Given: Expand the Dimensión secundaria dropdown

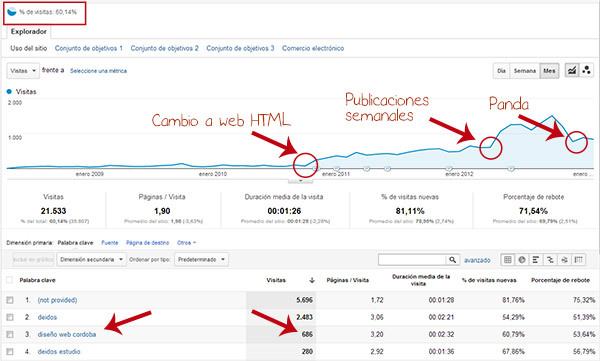Looking at the screenshot, I should click(x=91, y=260).
